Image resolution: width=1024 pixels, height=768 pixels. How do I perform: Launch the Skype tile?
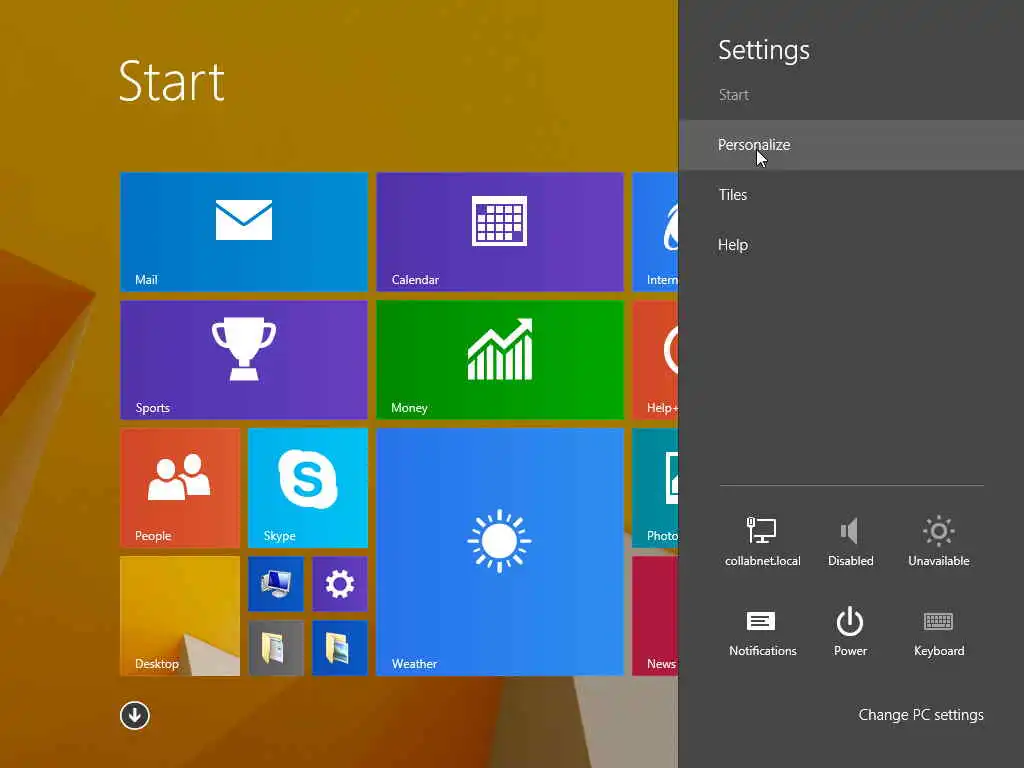click(308, 487)
